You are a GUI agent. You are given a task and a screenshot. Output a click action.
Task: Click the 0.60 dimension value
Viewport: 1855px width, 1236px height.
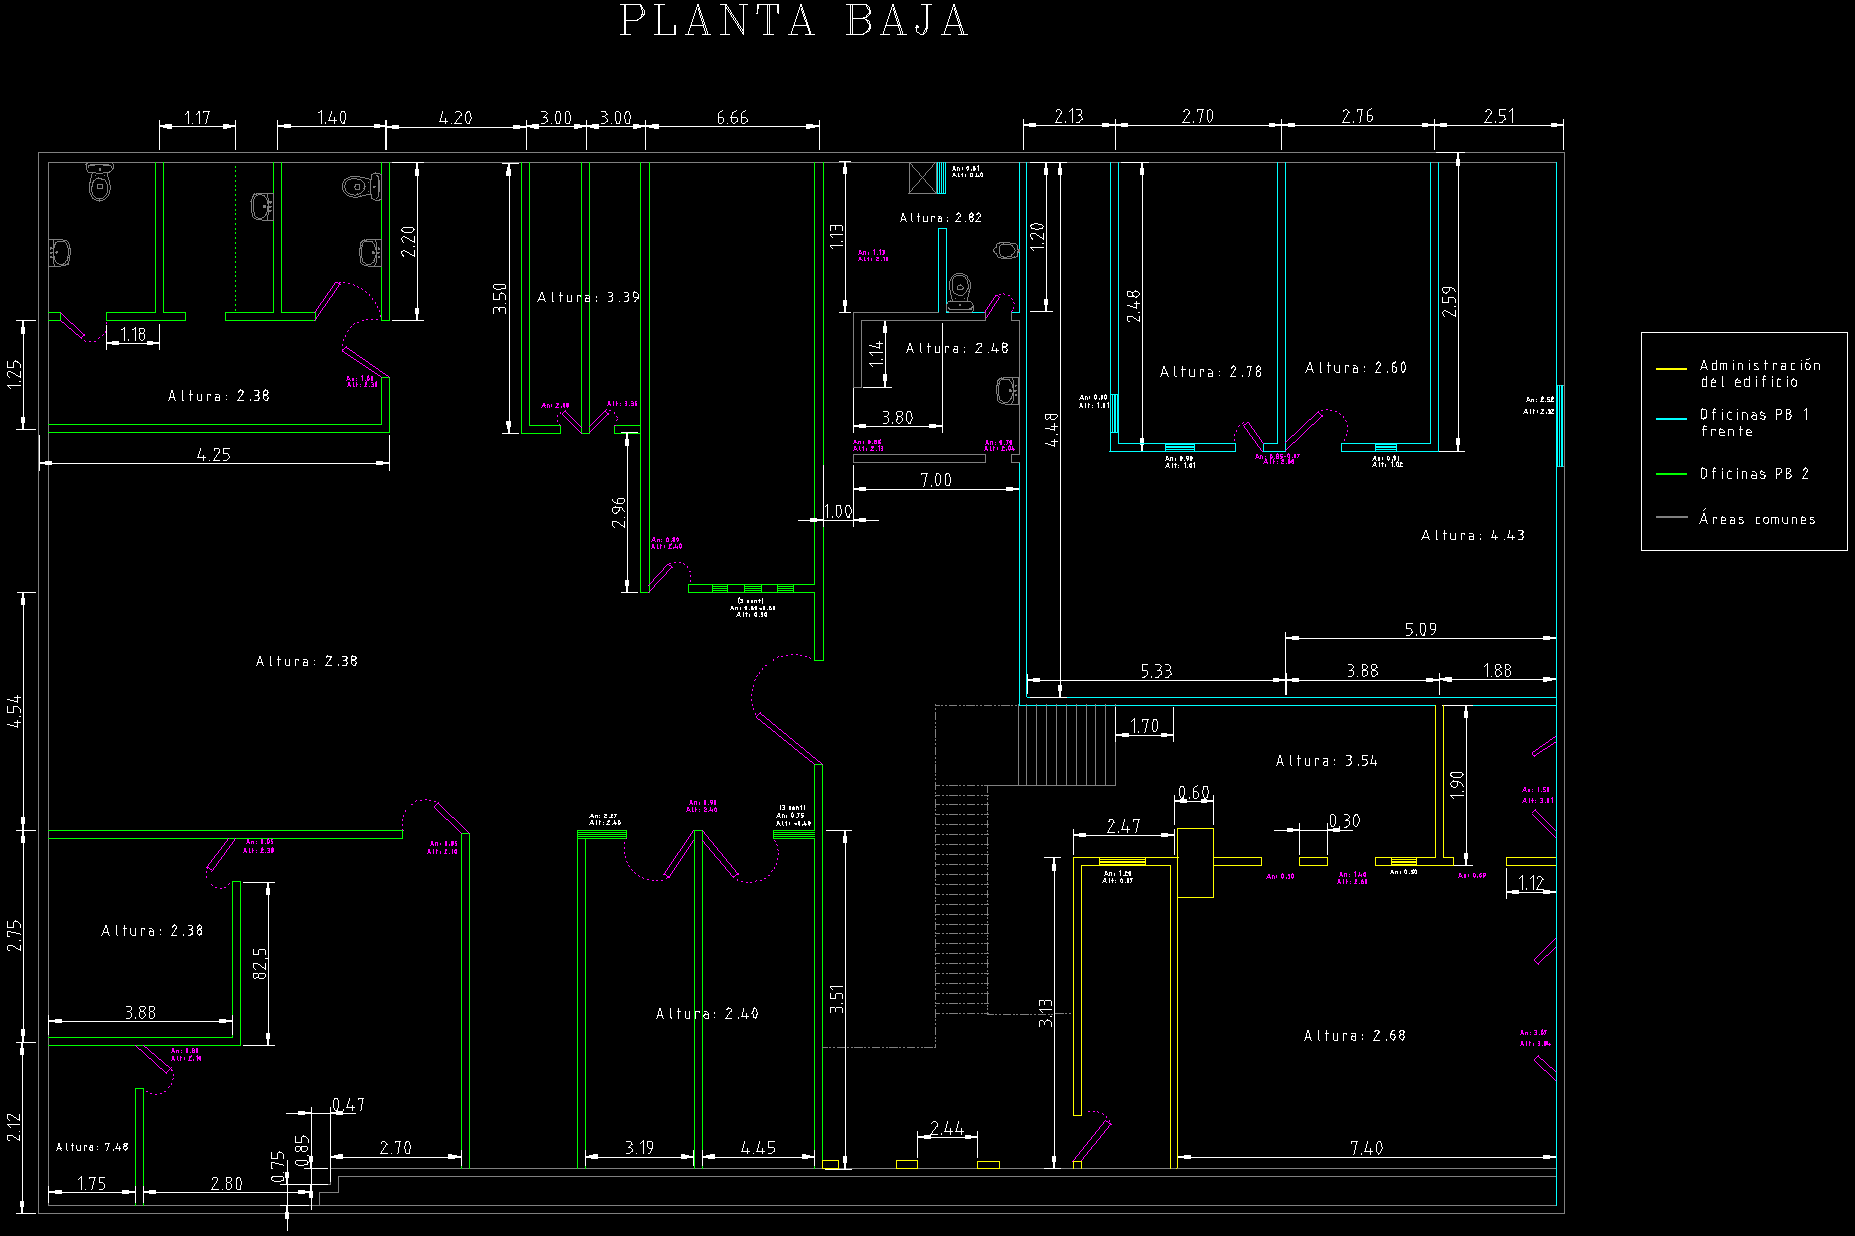[1194, 793]
